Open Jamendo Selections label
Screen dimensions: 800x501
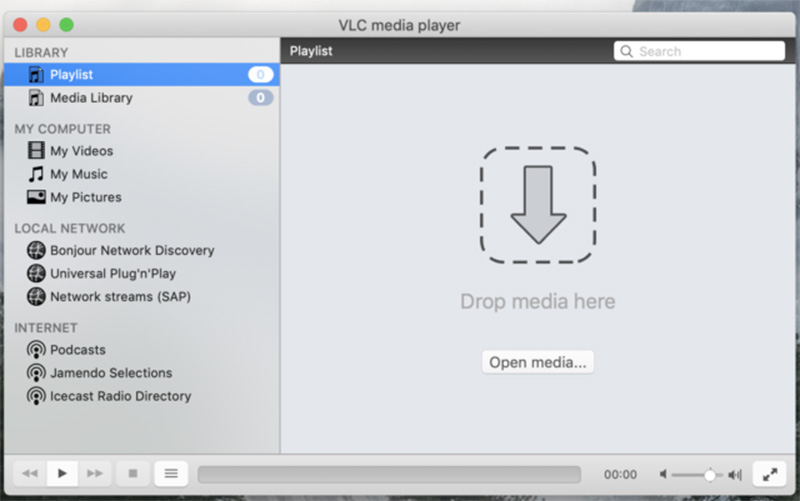111,373
